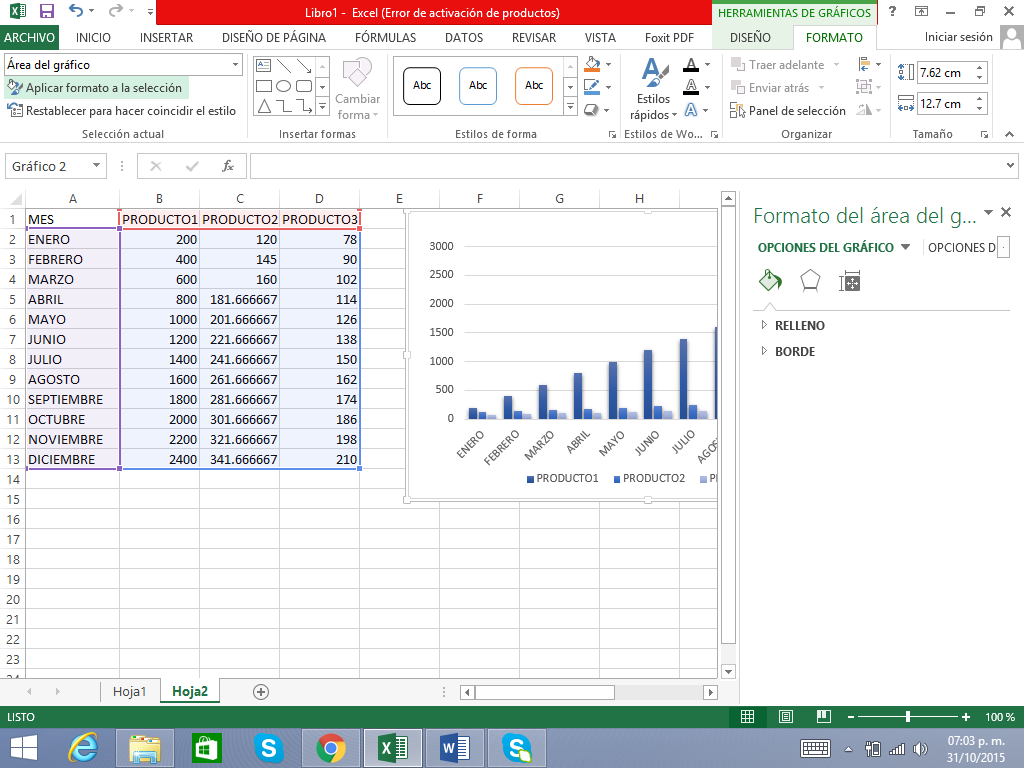Image resolution: width=1024 pixels, height=768 pixels.
Task: Select the Effects pentagon icon
Action: (811, 281)
